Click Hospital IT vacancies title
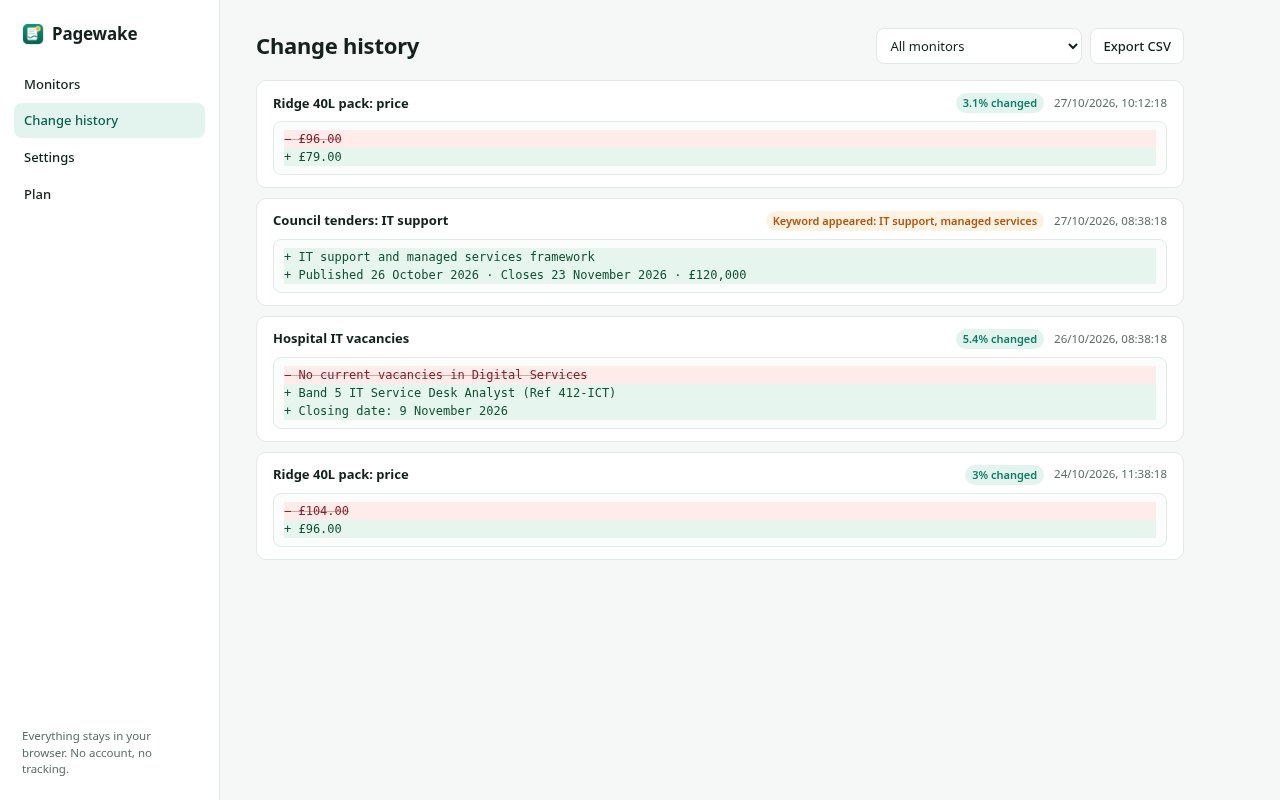The width and height of the screenshot is (1280, 800). tap(341, 338)
